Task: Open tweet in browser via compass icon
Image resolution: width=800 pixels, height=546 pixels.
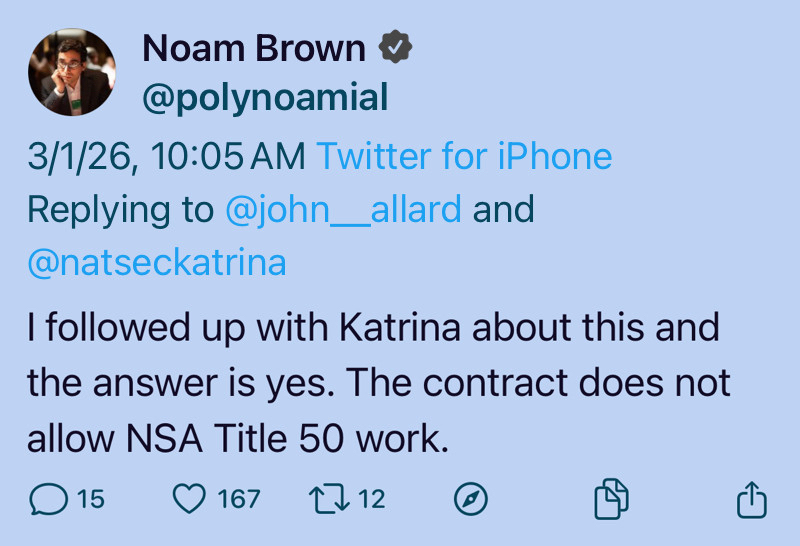Action: tap(470, 498)
